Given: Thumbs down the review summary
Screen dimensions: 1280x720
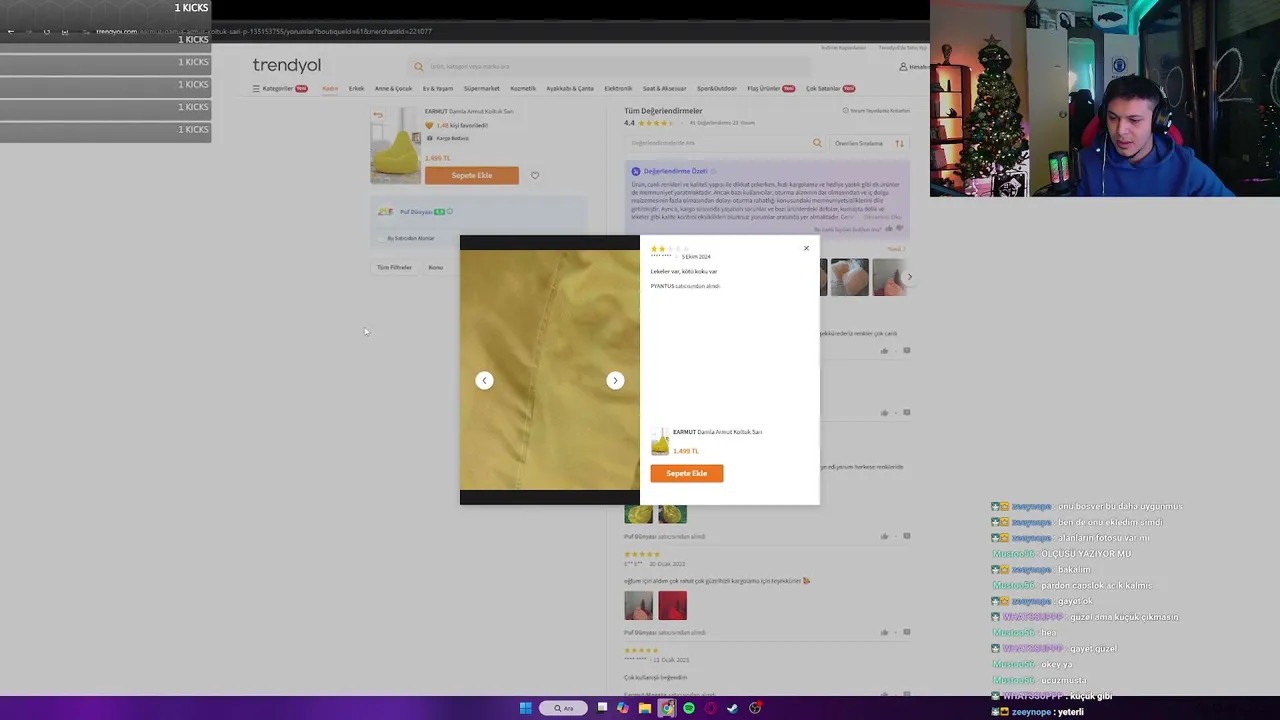Looking at the screenshot, I should [899, 229].
